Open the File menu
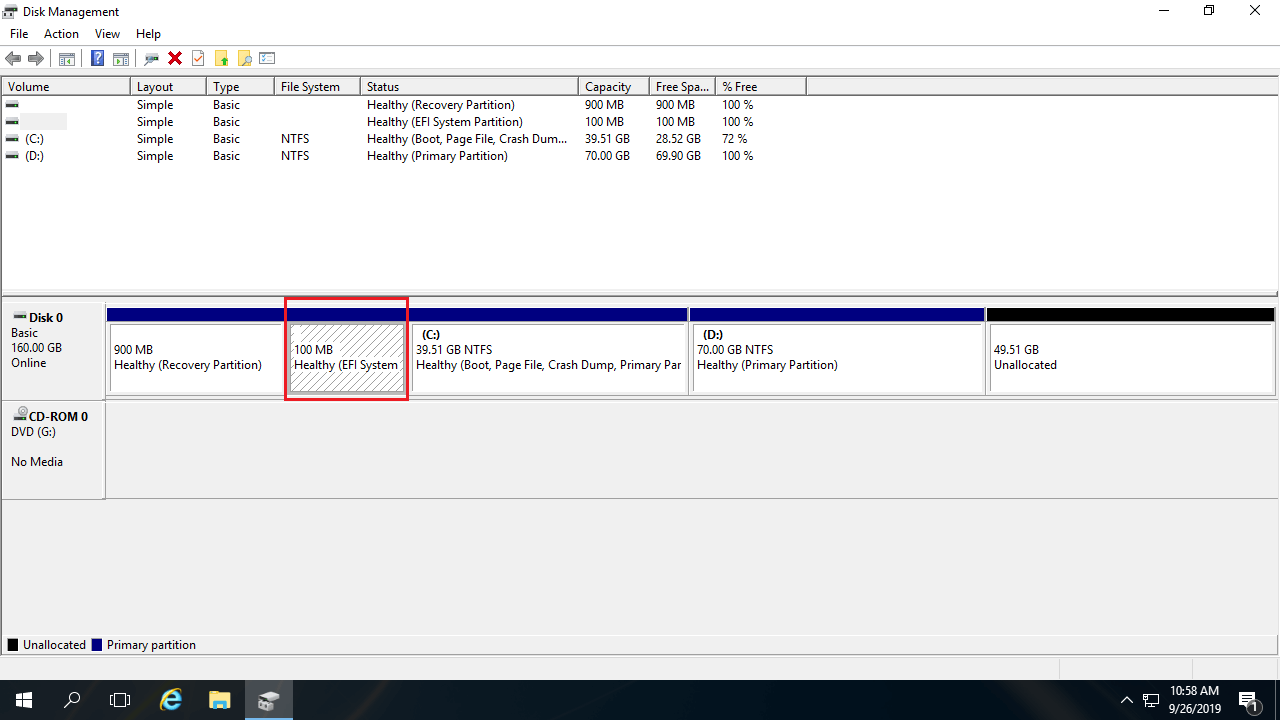Image resolution: width=1280 pixels, height=720 pixels. click(19, 34)
